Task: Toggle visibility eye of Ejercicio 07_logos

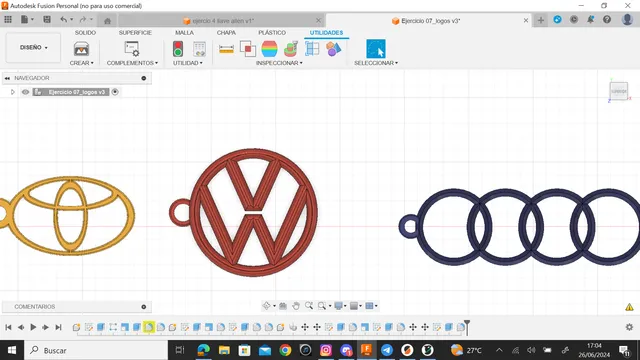Action: pos(25,92)
